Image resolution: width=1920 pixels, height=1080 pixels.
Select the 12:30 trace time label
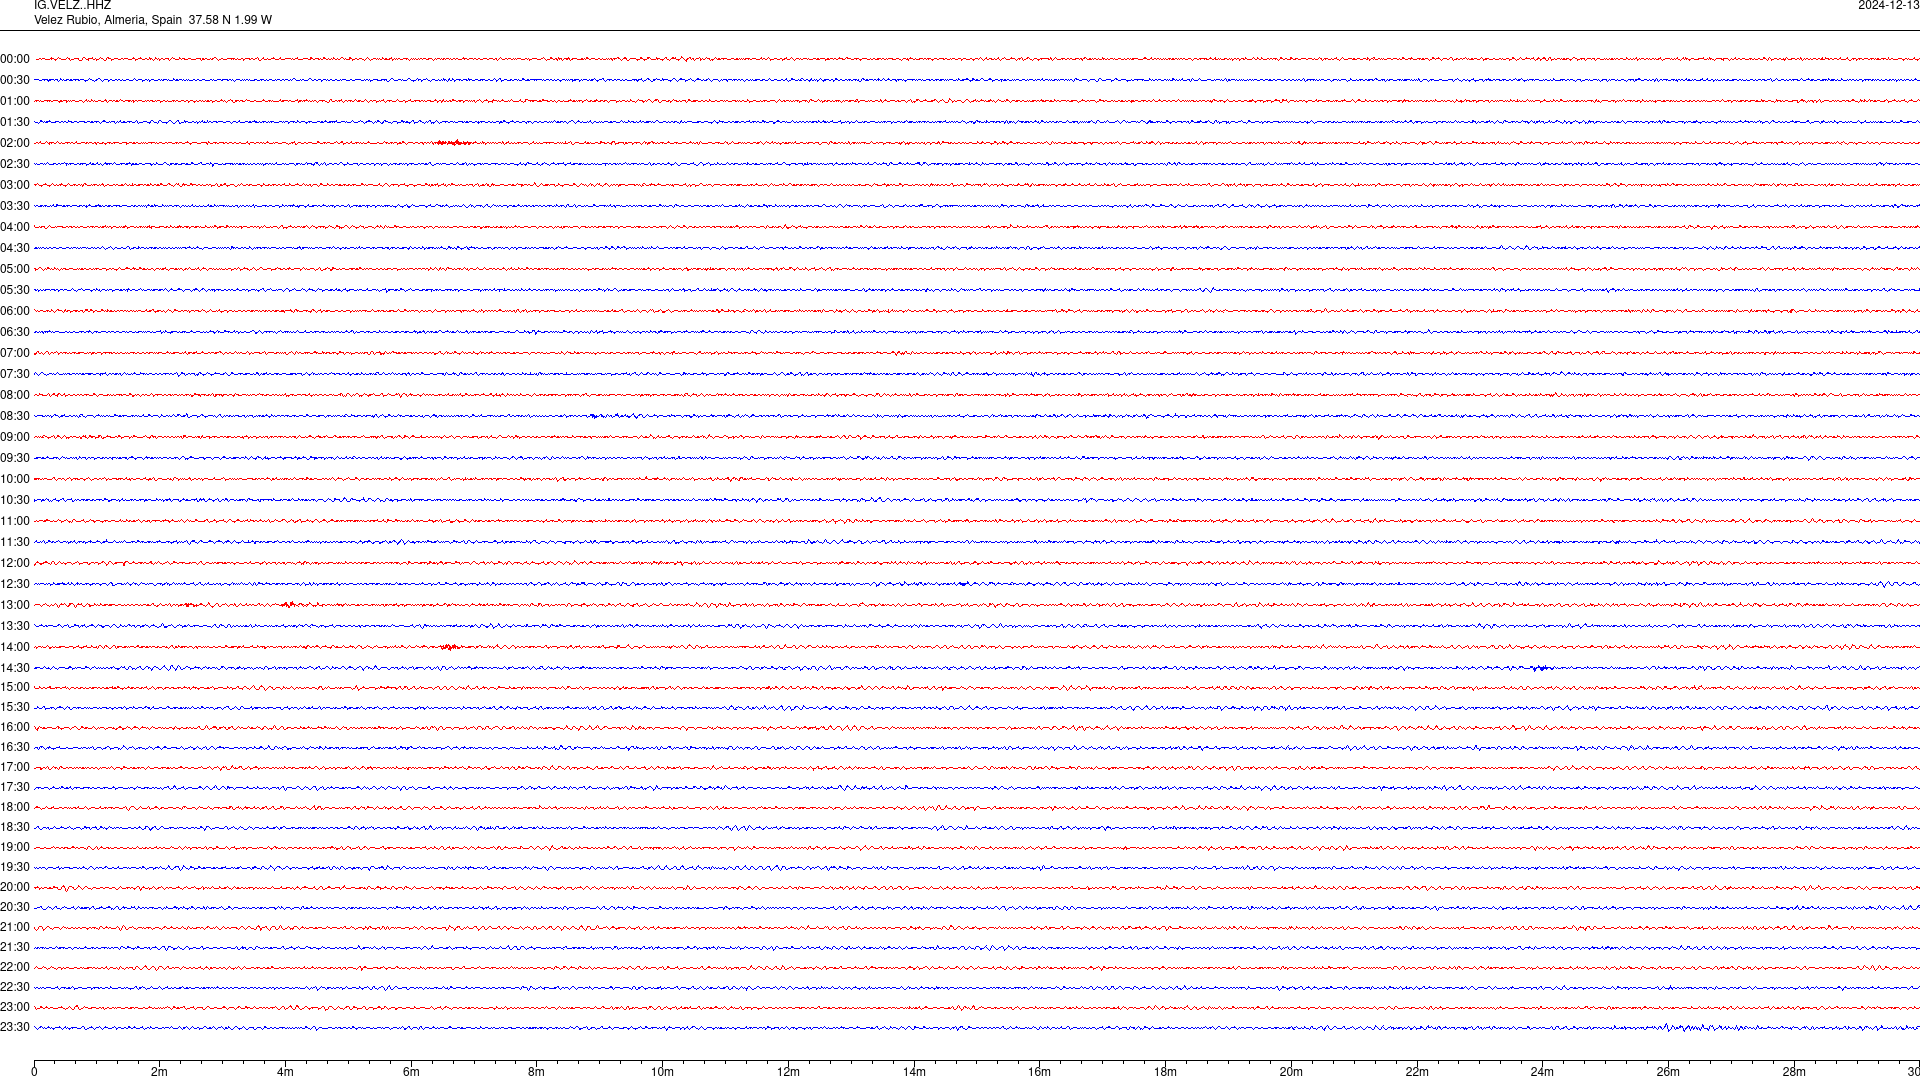15,584
